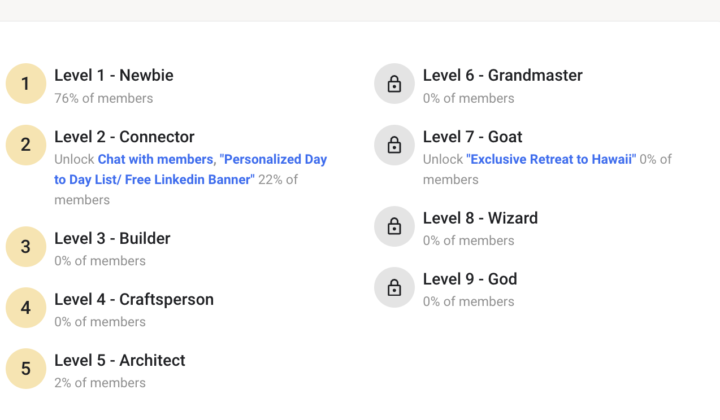Image resolution: width=720 pixels, height=420 pixels.
Task: Click the Level 4 number badge
Action: [x=26, y=308]
